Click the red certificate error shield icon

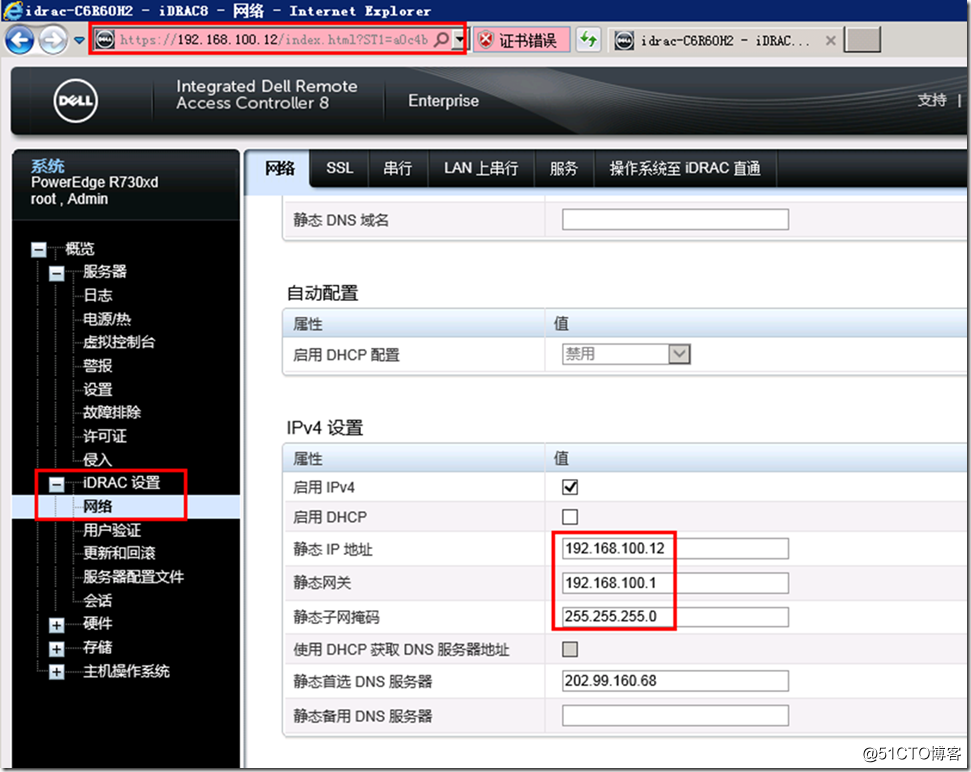point(486,40)
